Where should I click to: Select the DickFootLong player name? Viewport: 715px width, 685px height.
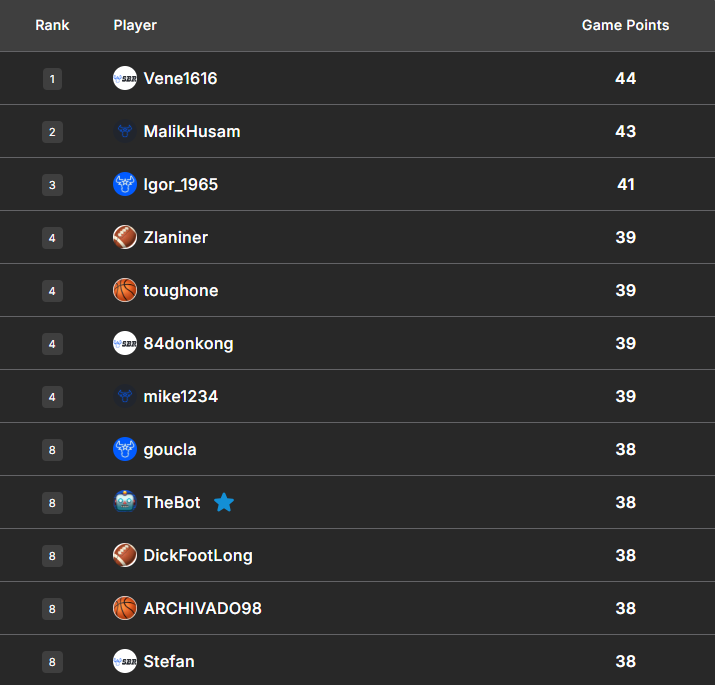click(x=198, y=555)
